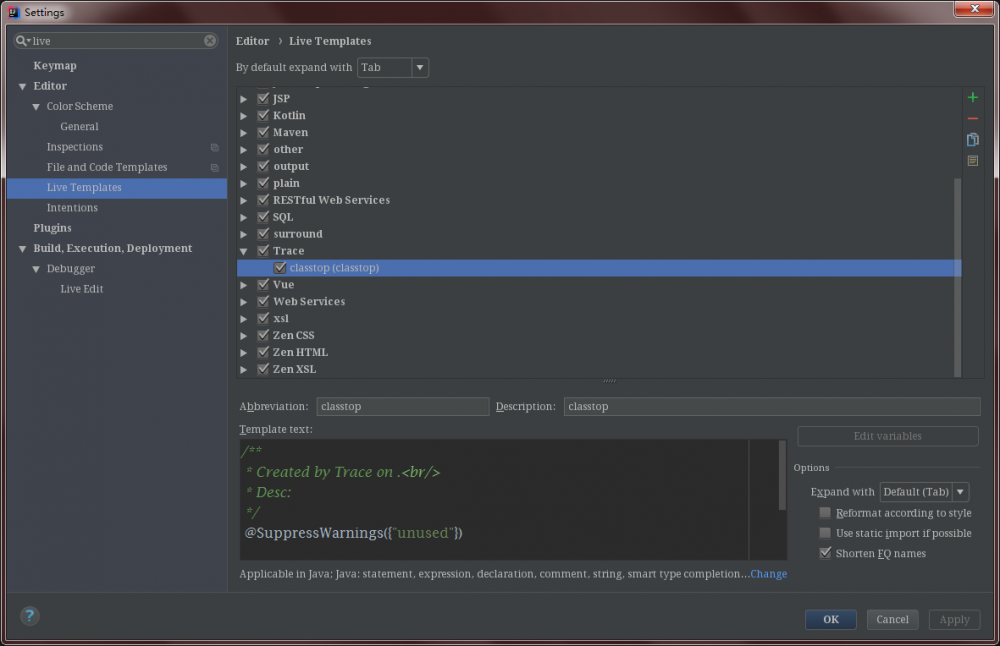Click 'Editor' in the breadcrumb header
The image size is (1000, 646).
tap(252, 41)
